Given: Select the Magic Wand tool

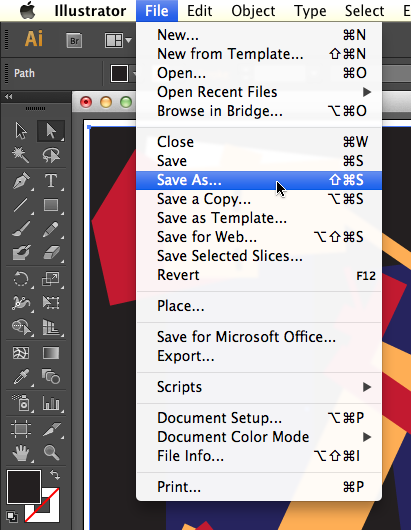Looking at the screenshot, I should click(x=21, y=155).
